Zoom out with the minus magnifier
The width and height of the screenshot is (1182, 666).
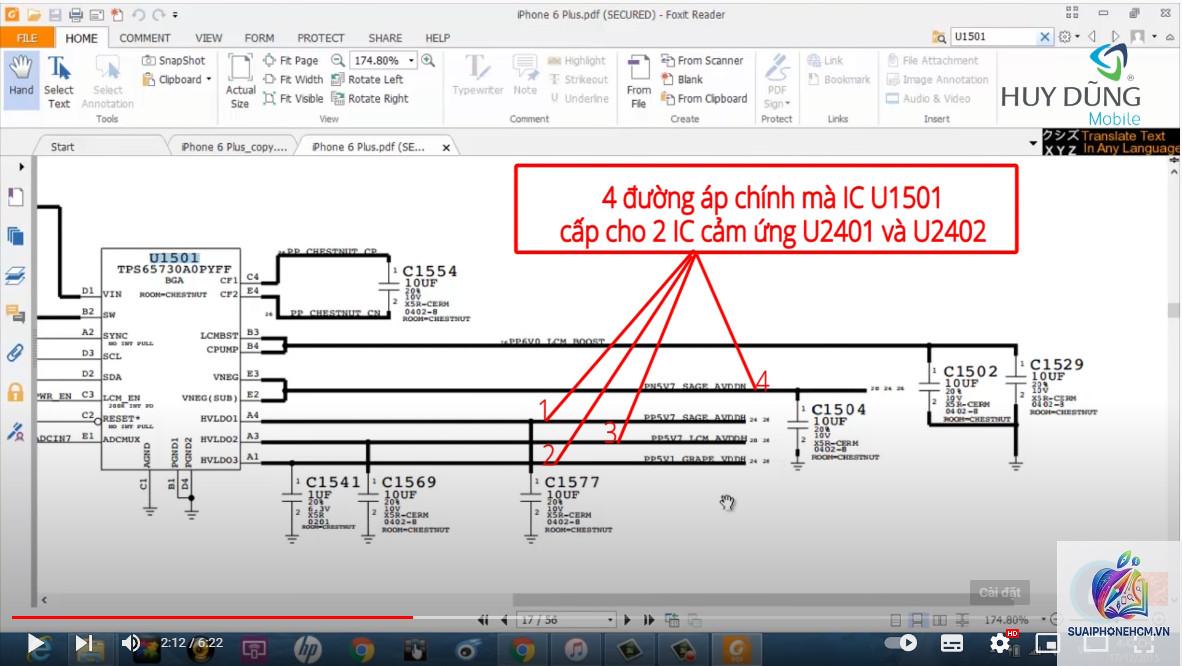tap(338, 60)
